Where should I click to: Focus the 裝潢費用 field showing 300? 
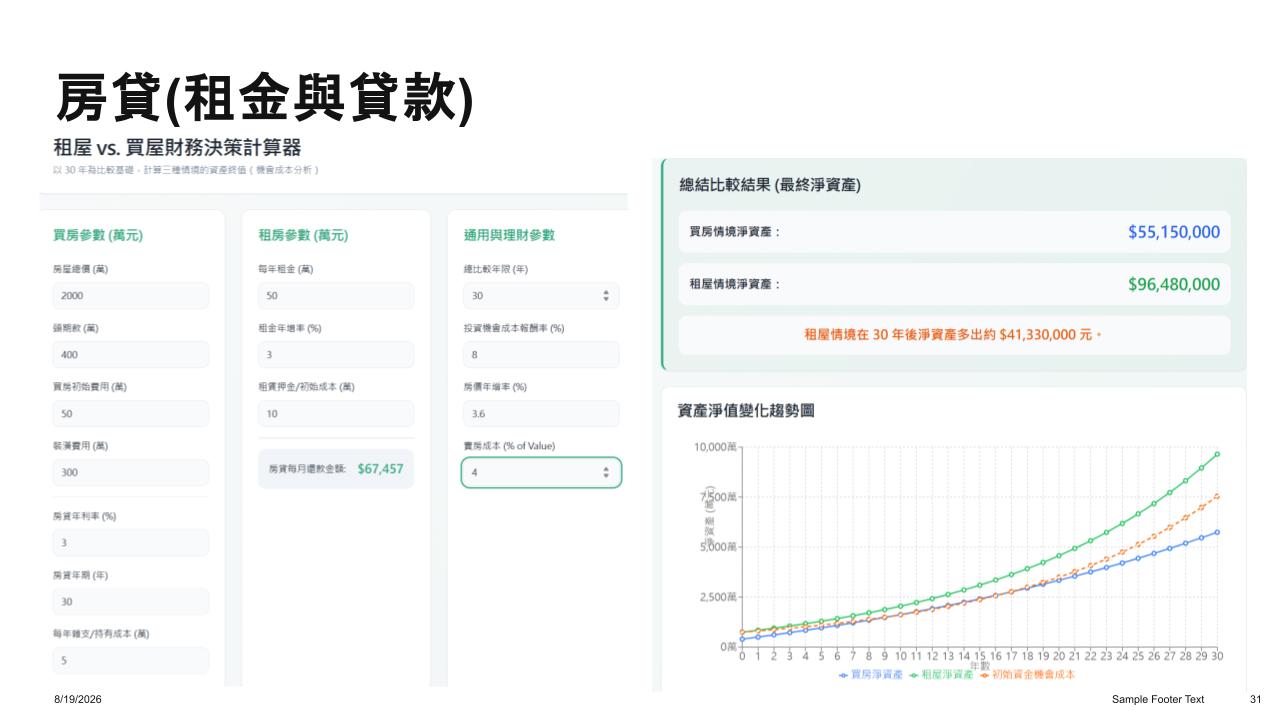[x=131, y=473]
